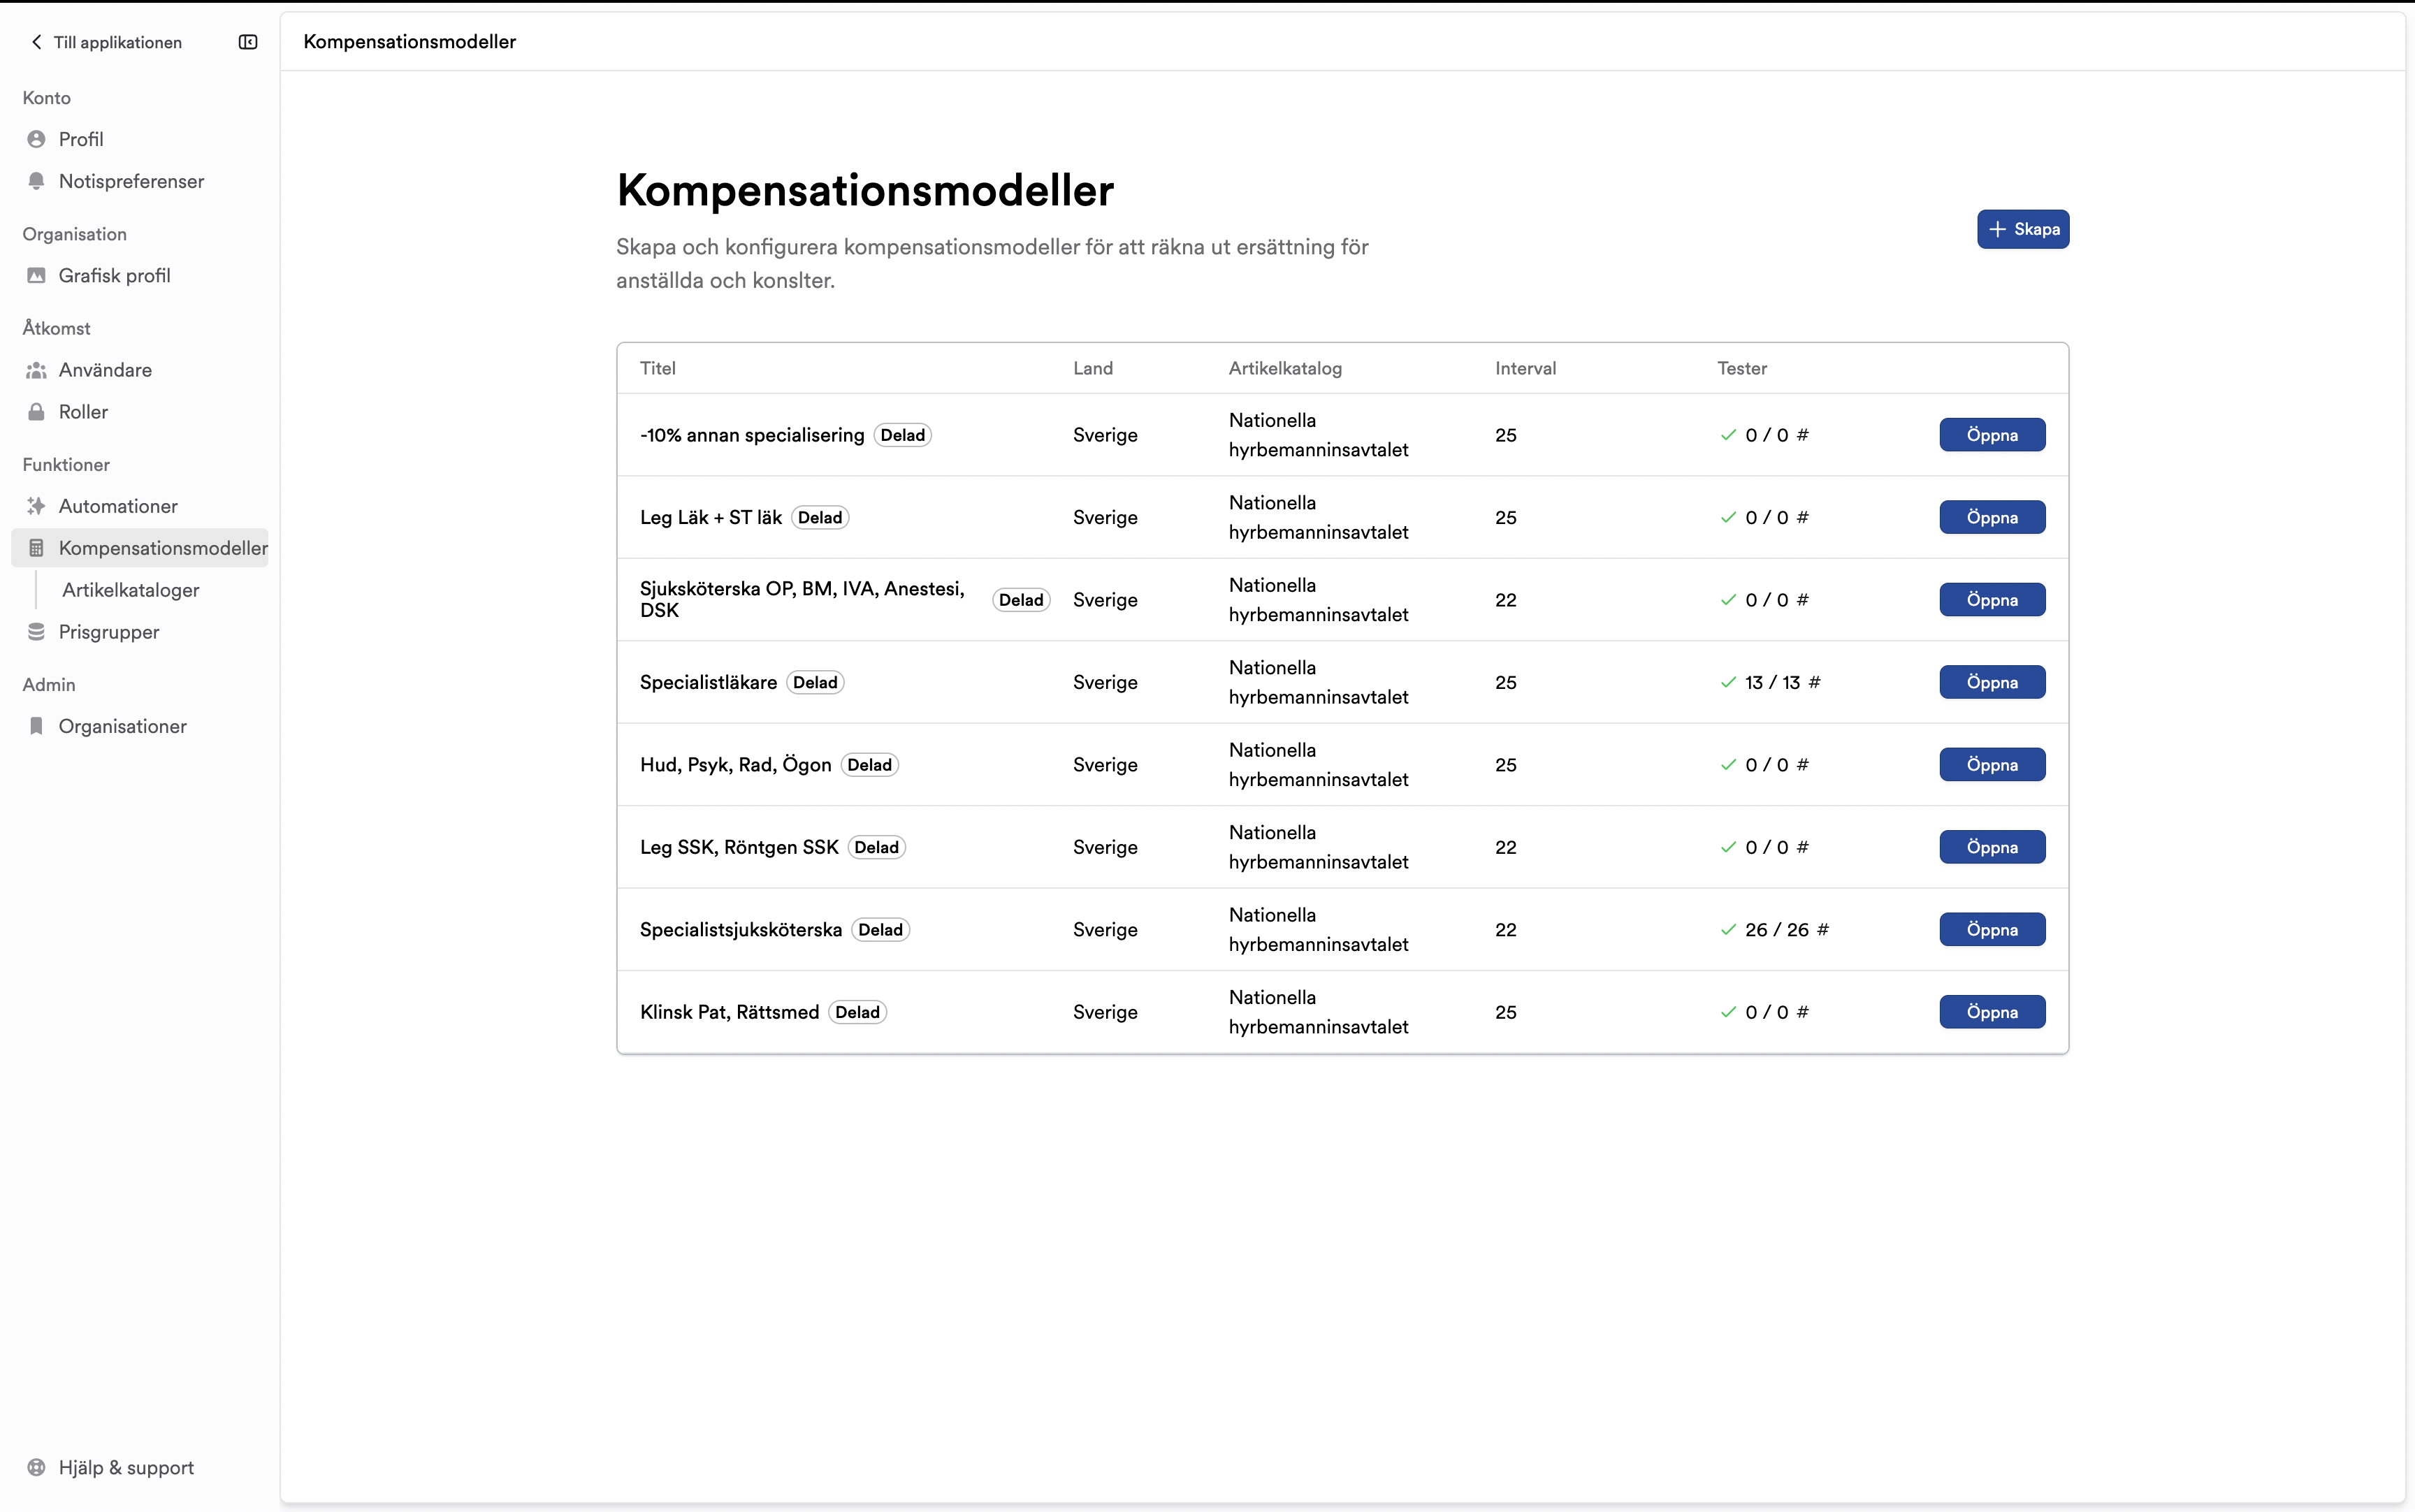The width and height of the screenshot is (2415, 1512).
Task: Click the Skapa button
Action: coord(2022,229)
